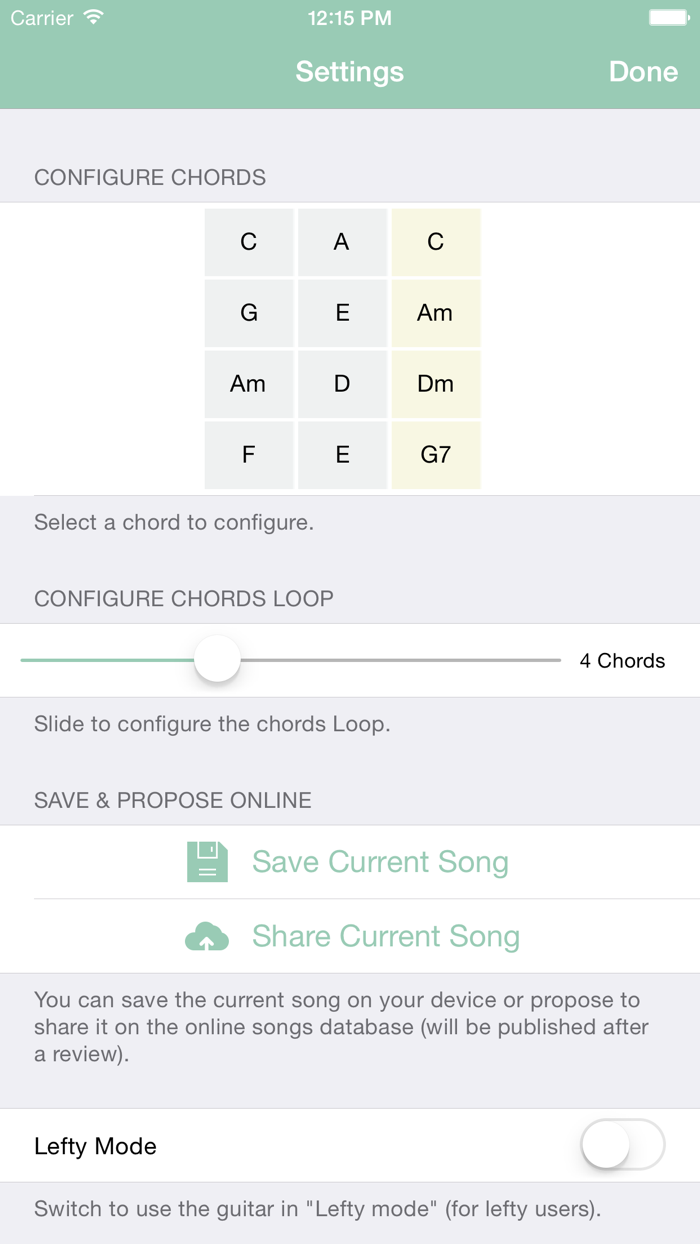Select the Am chord in the first column
Screen dimensions: 700x1244
tap(249, 383)
